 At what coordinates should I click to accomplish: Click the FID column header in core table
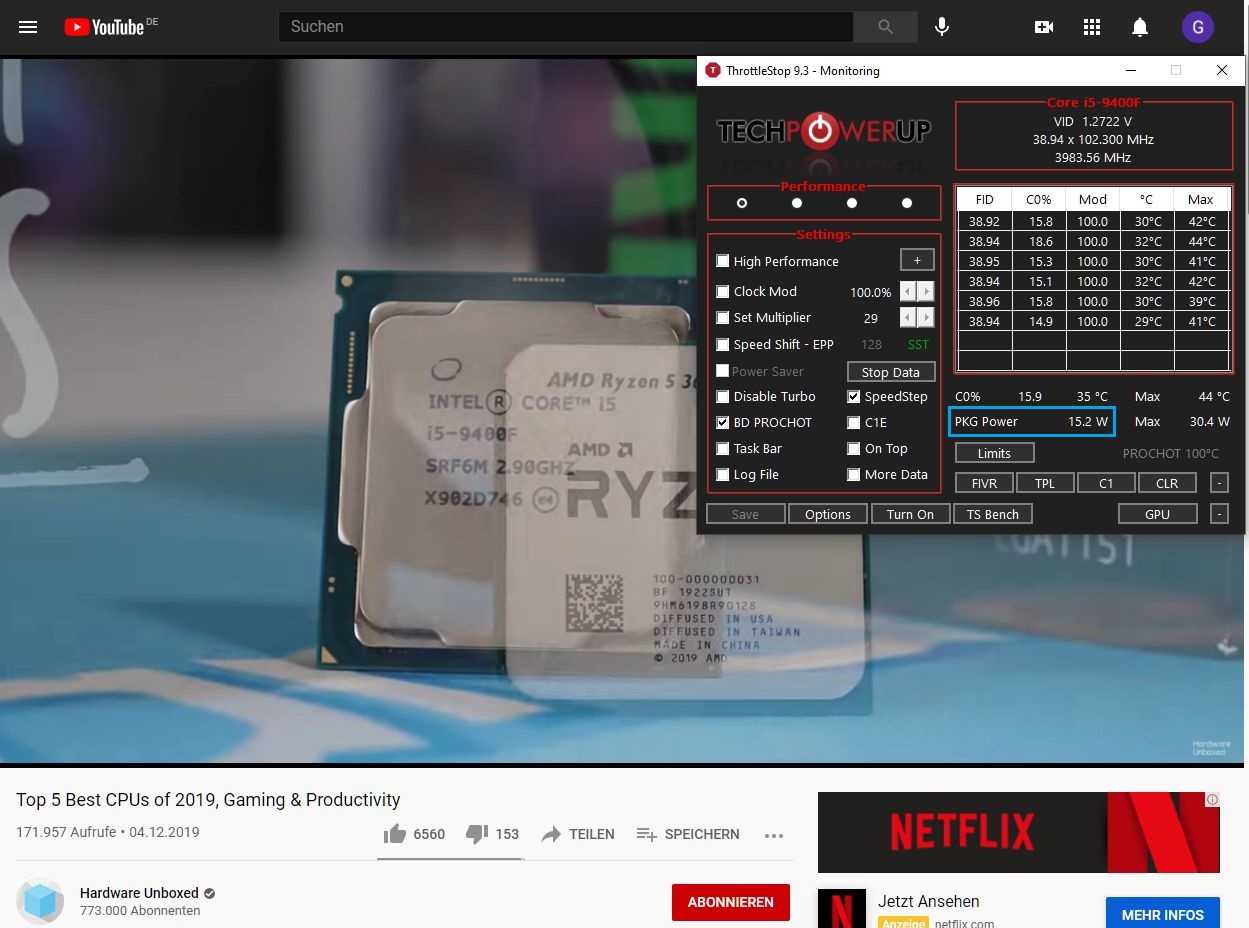point(984,199)
